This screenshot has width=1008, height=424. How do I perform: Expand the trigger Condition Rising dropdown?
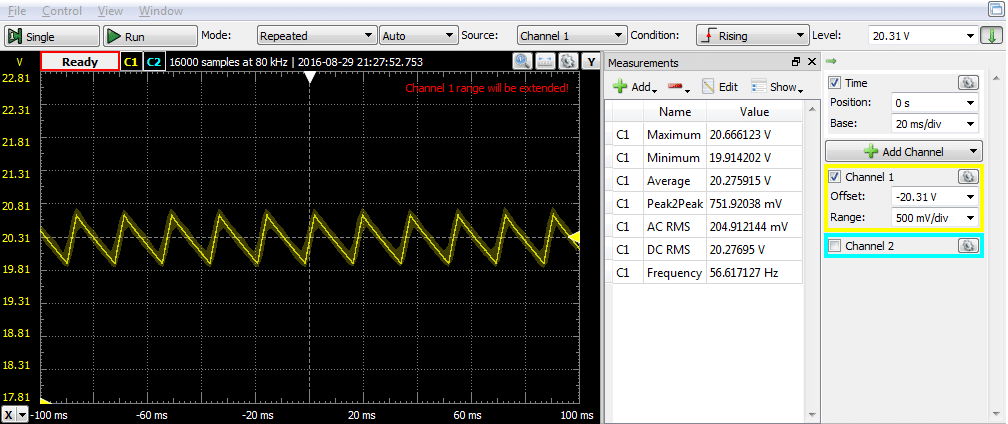pos(751,35)
